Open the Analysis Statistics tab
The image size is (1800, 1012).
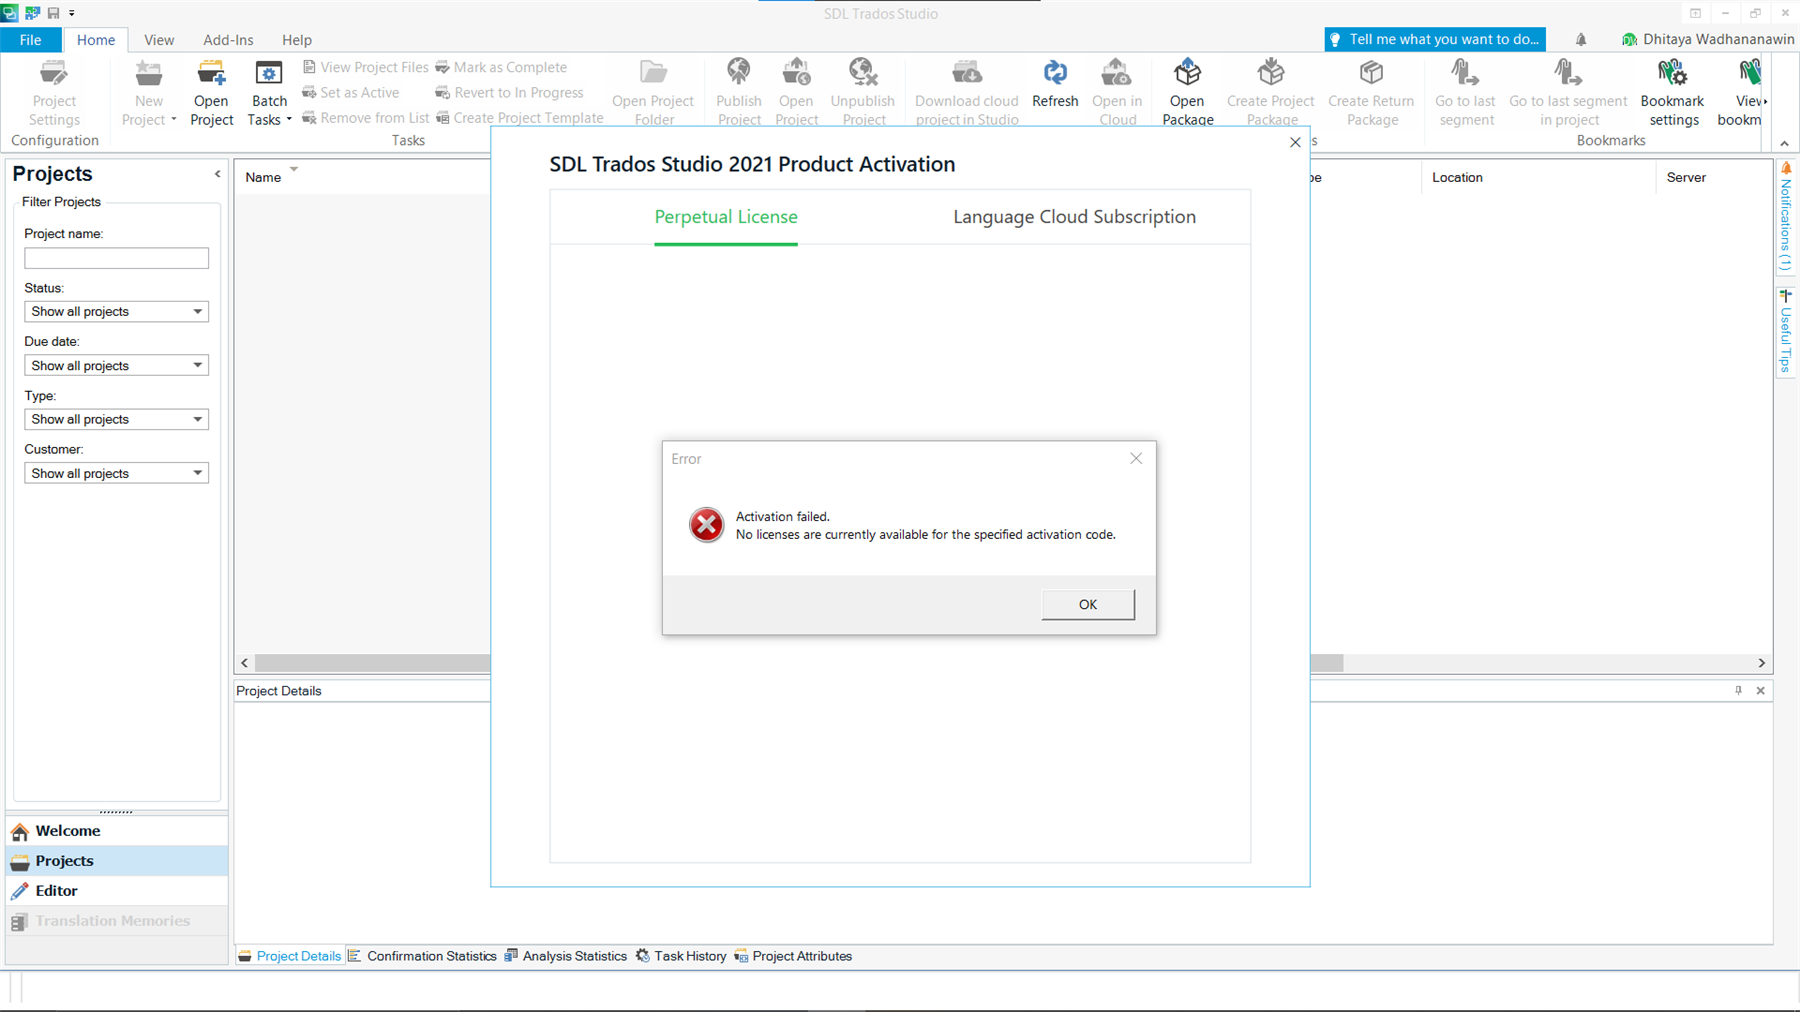pos(566,956)
